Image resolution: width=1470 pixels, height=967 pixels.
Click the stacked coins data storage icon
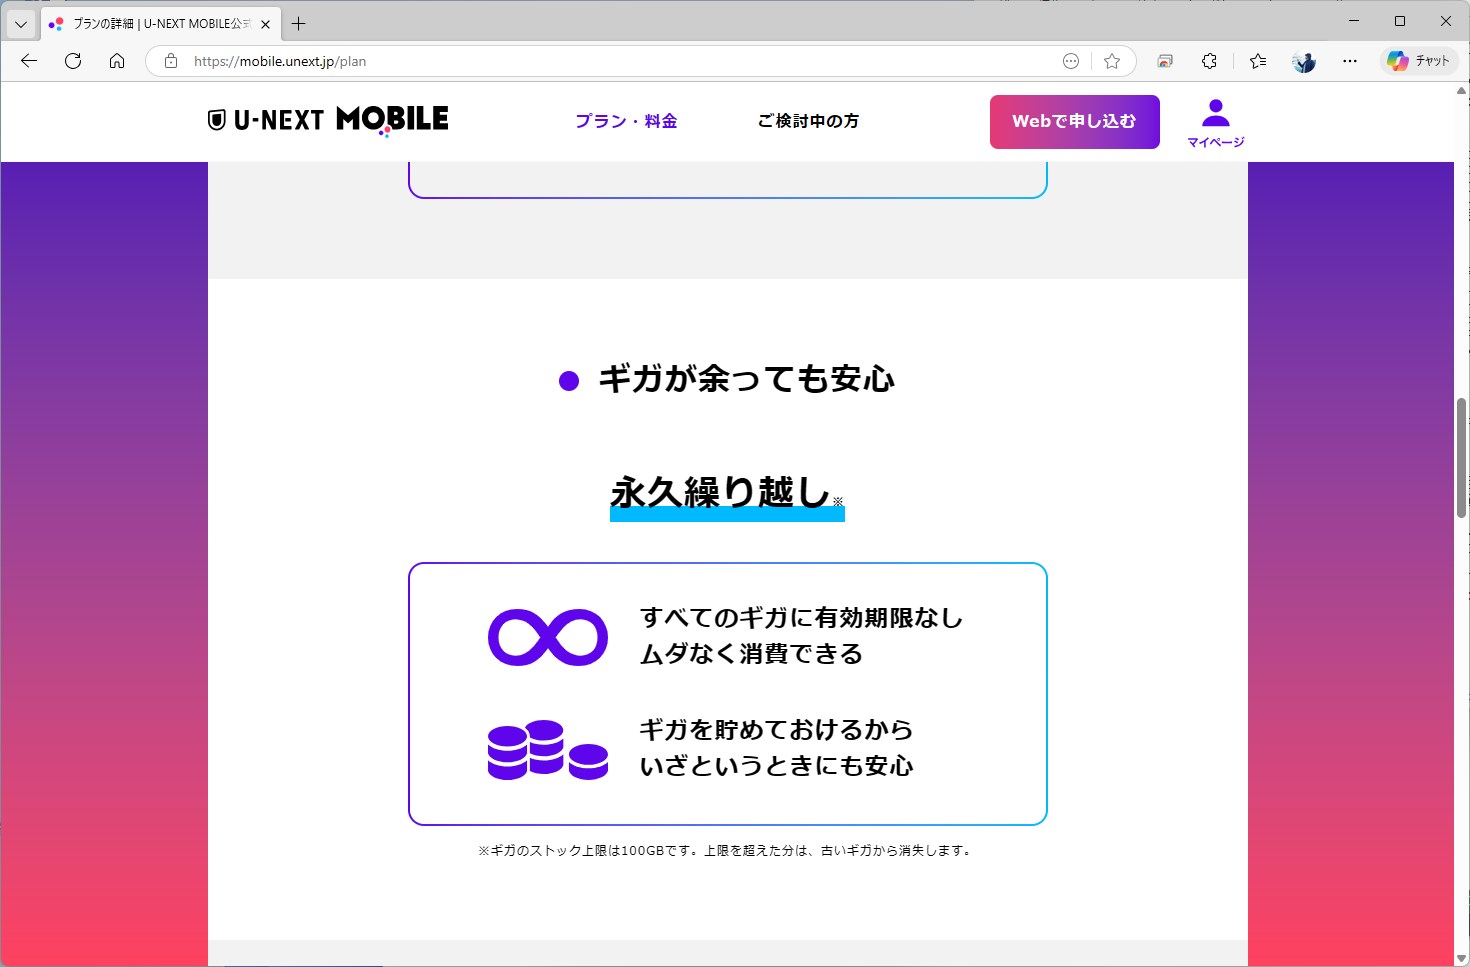(547, 749)
